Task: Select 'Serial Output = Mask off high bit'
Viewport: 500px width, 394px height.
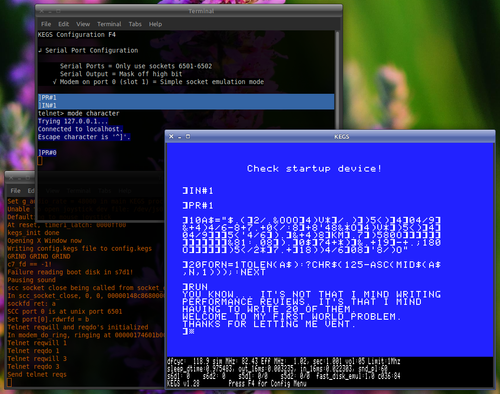Action: coord(121,74)
